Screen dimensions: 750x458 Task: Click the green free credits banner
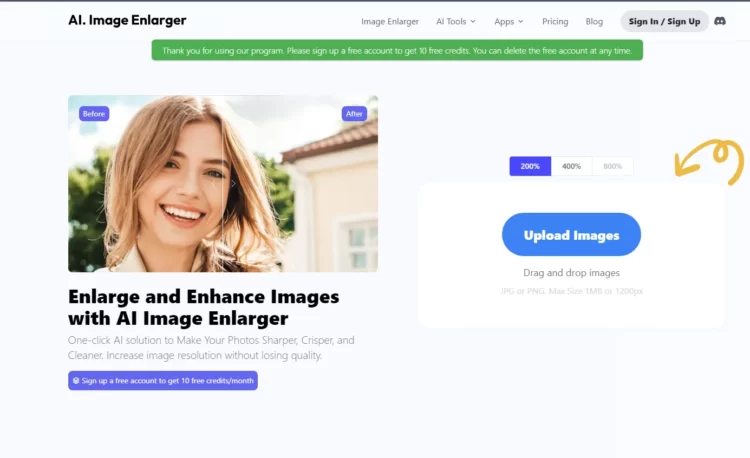pyautogui.click(x=397, y=50)
